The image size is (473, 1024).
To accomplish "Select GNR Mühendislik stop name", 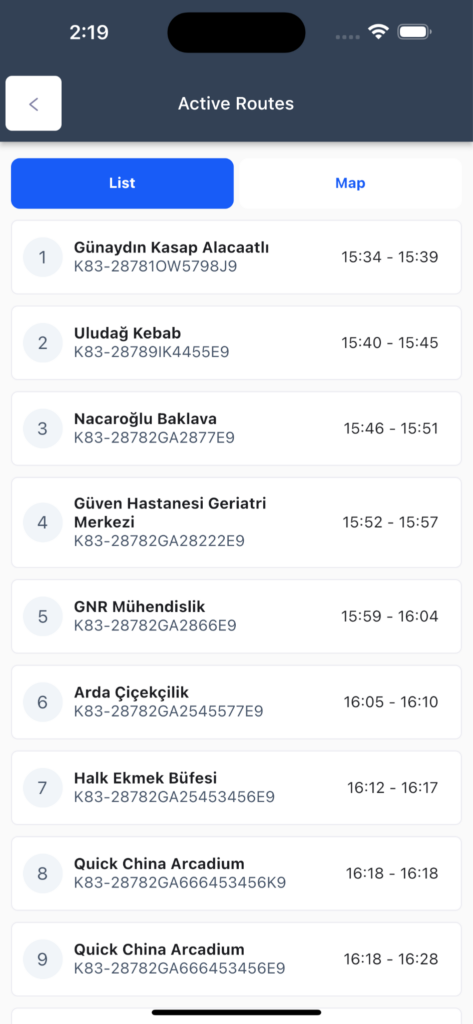I will 140,607.
